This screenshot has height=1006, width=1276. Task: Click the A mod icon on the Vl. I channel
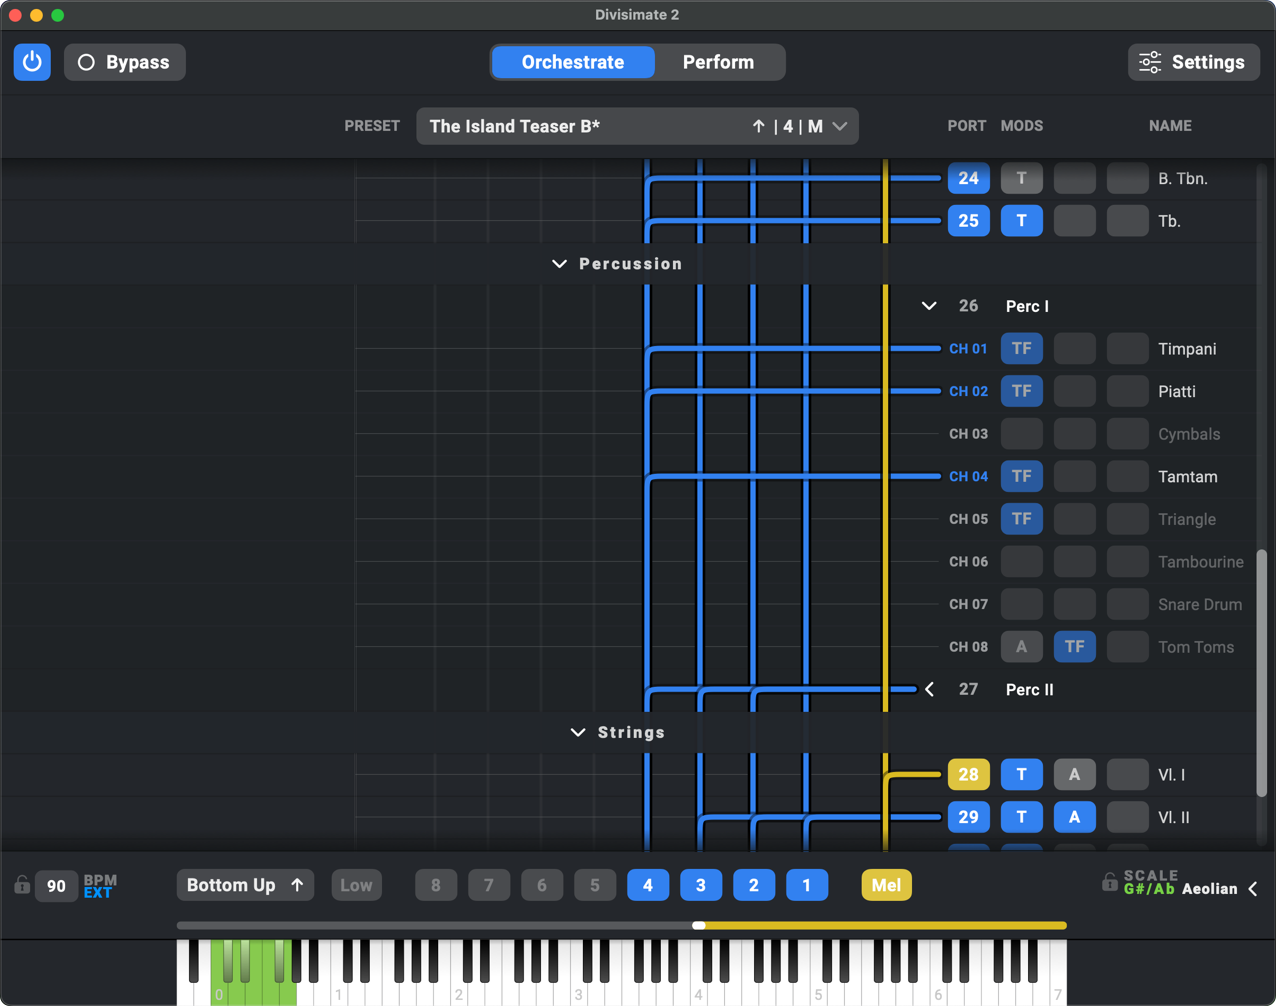(1074, 774)
